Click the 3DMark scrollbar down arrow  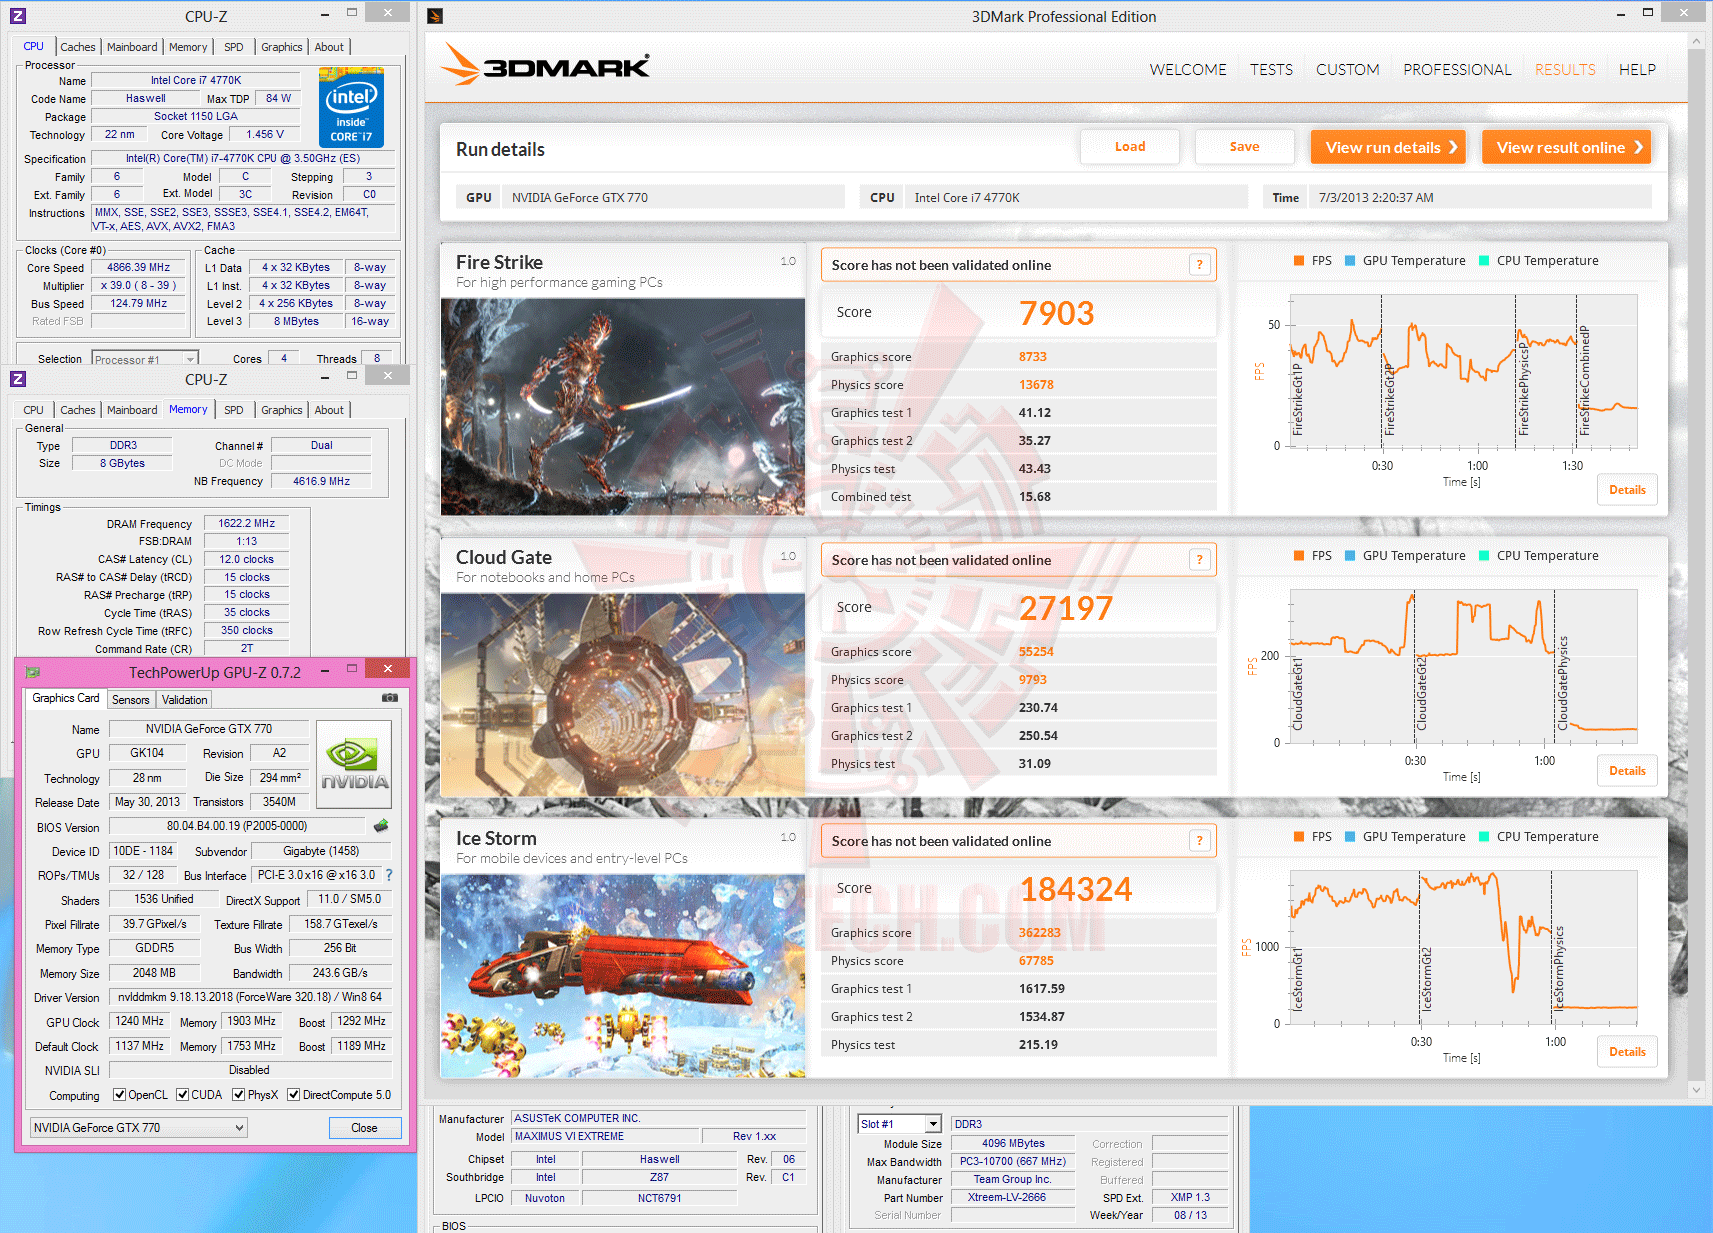point(1696,1090)
